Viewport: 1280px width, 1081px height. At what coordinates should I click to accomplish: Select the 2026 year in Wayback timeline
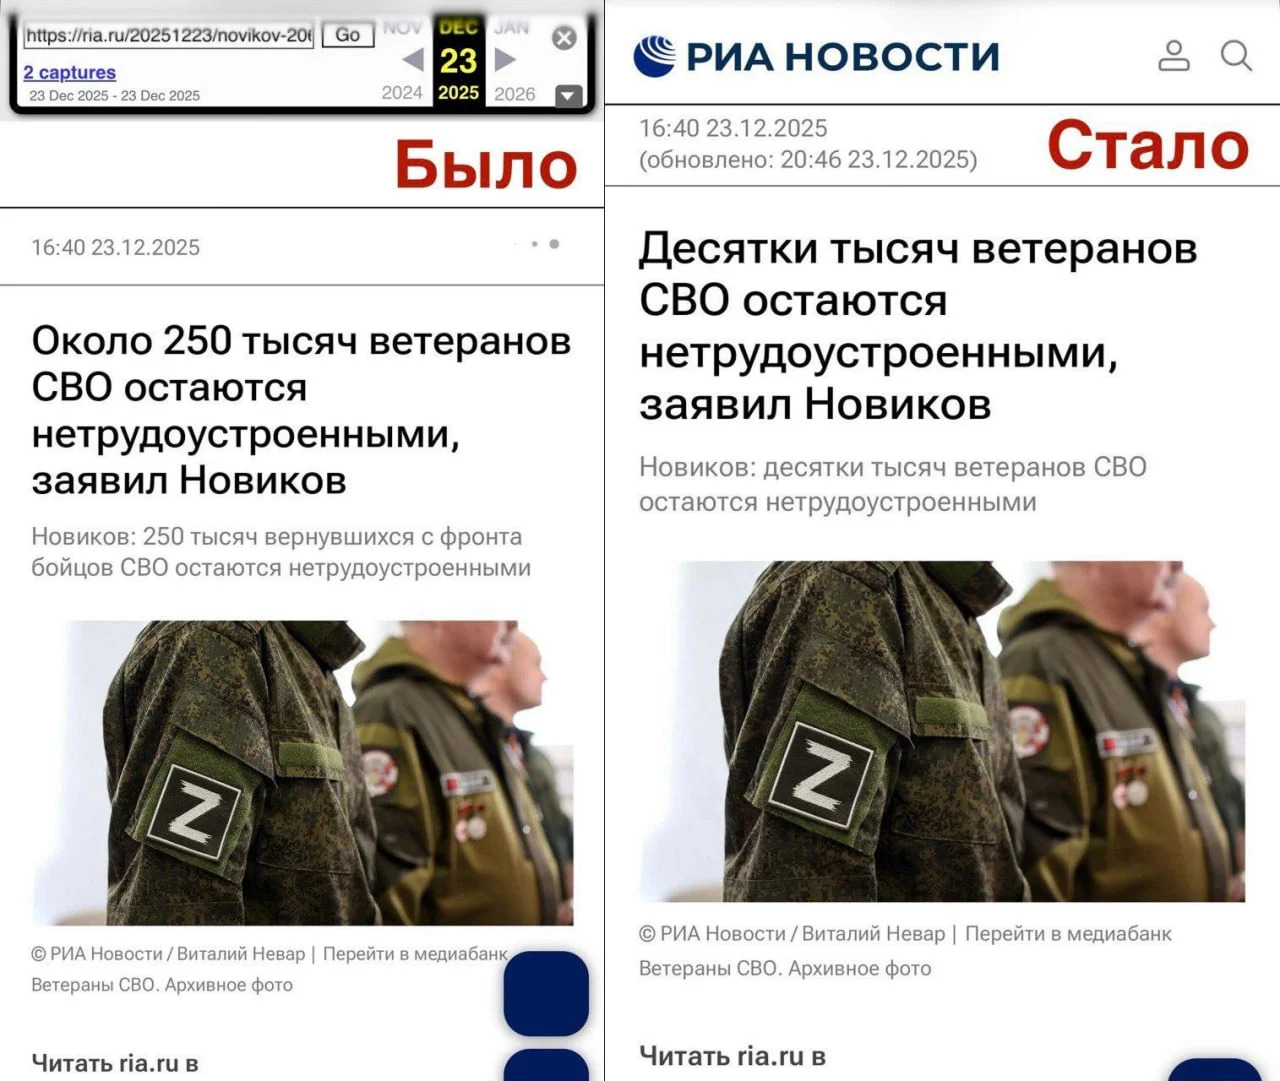515,94
